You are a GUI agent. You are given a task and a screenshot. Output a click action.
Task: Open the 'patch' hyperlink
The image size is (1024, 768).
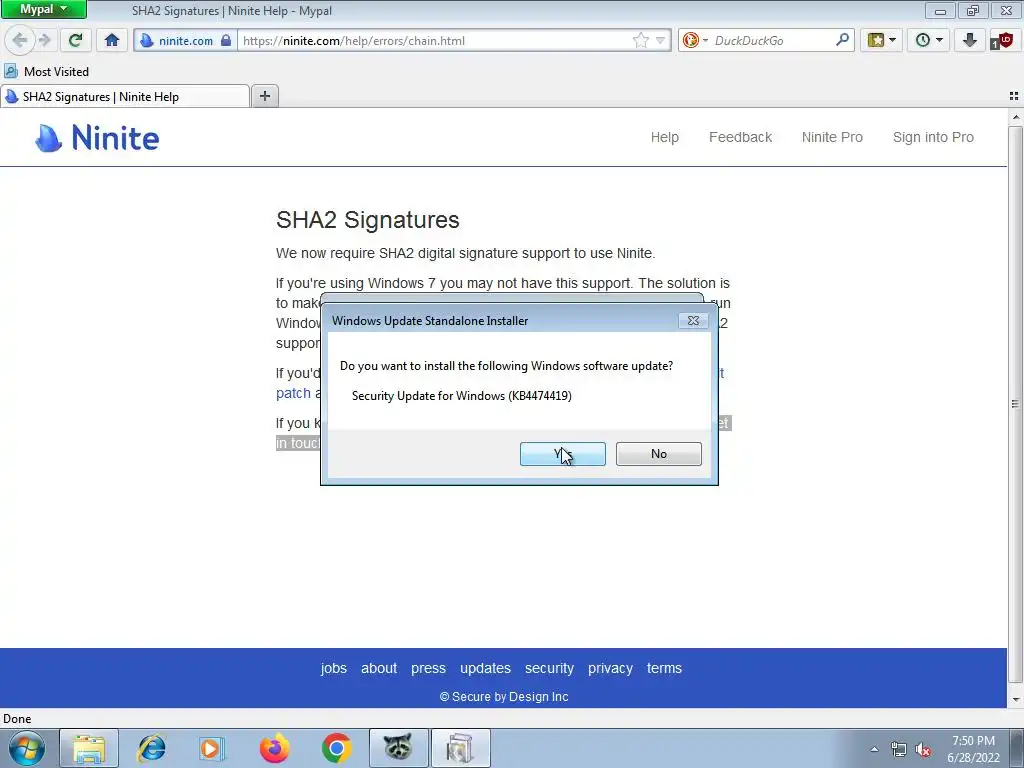[x=293, y=393]
